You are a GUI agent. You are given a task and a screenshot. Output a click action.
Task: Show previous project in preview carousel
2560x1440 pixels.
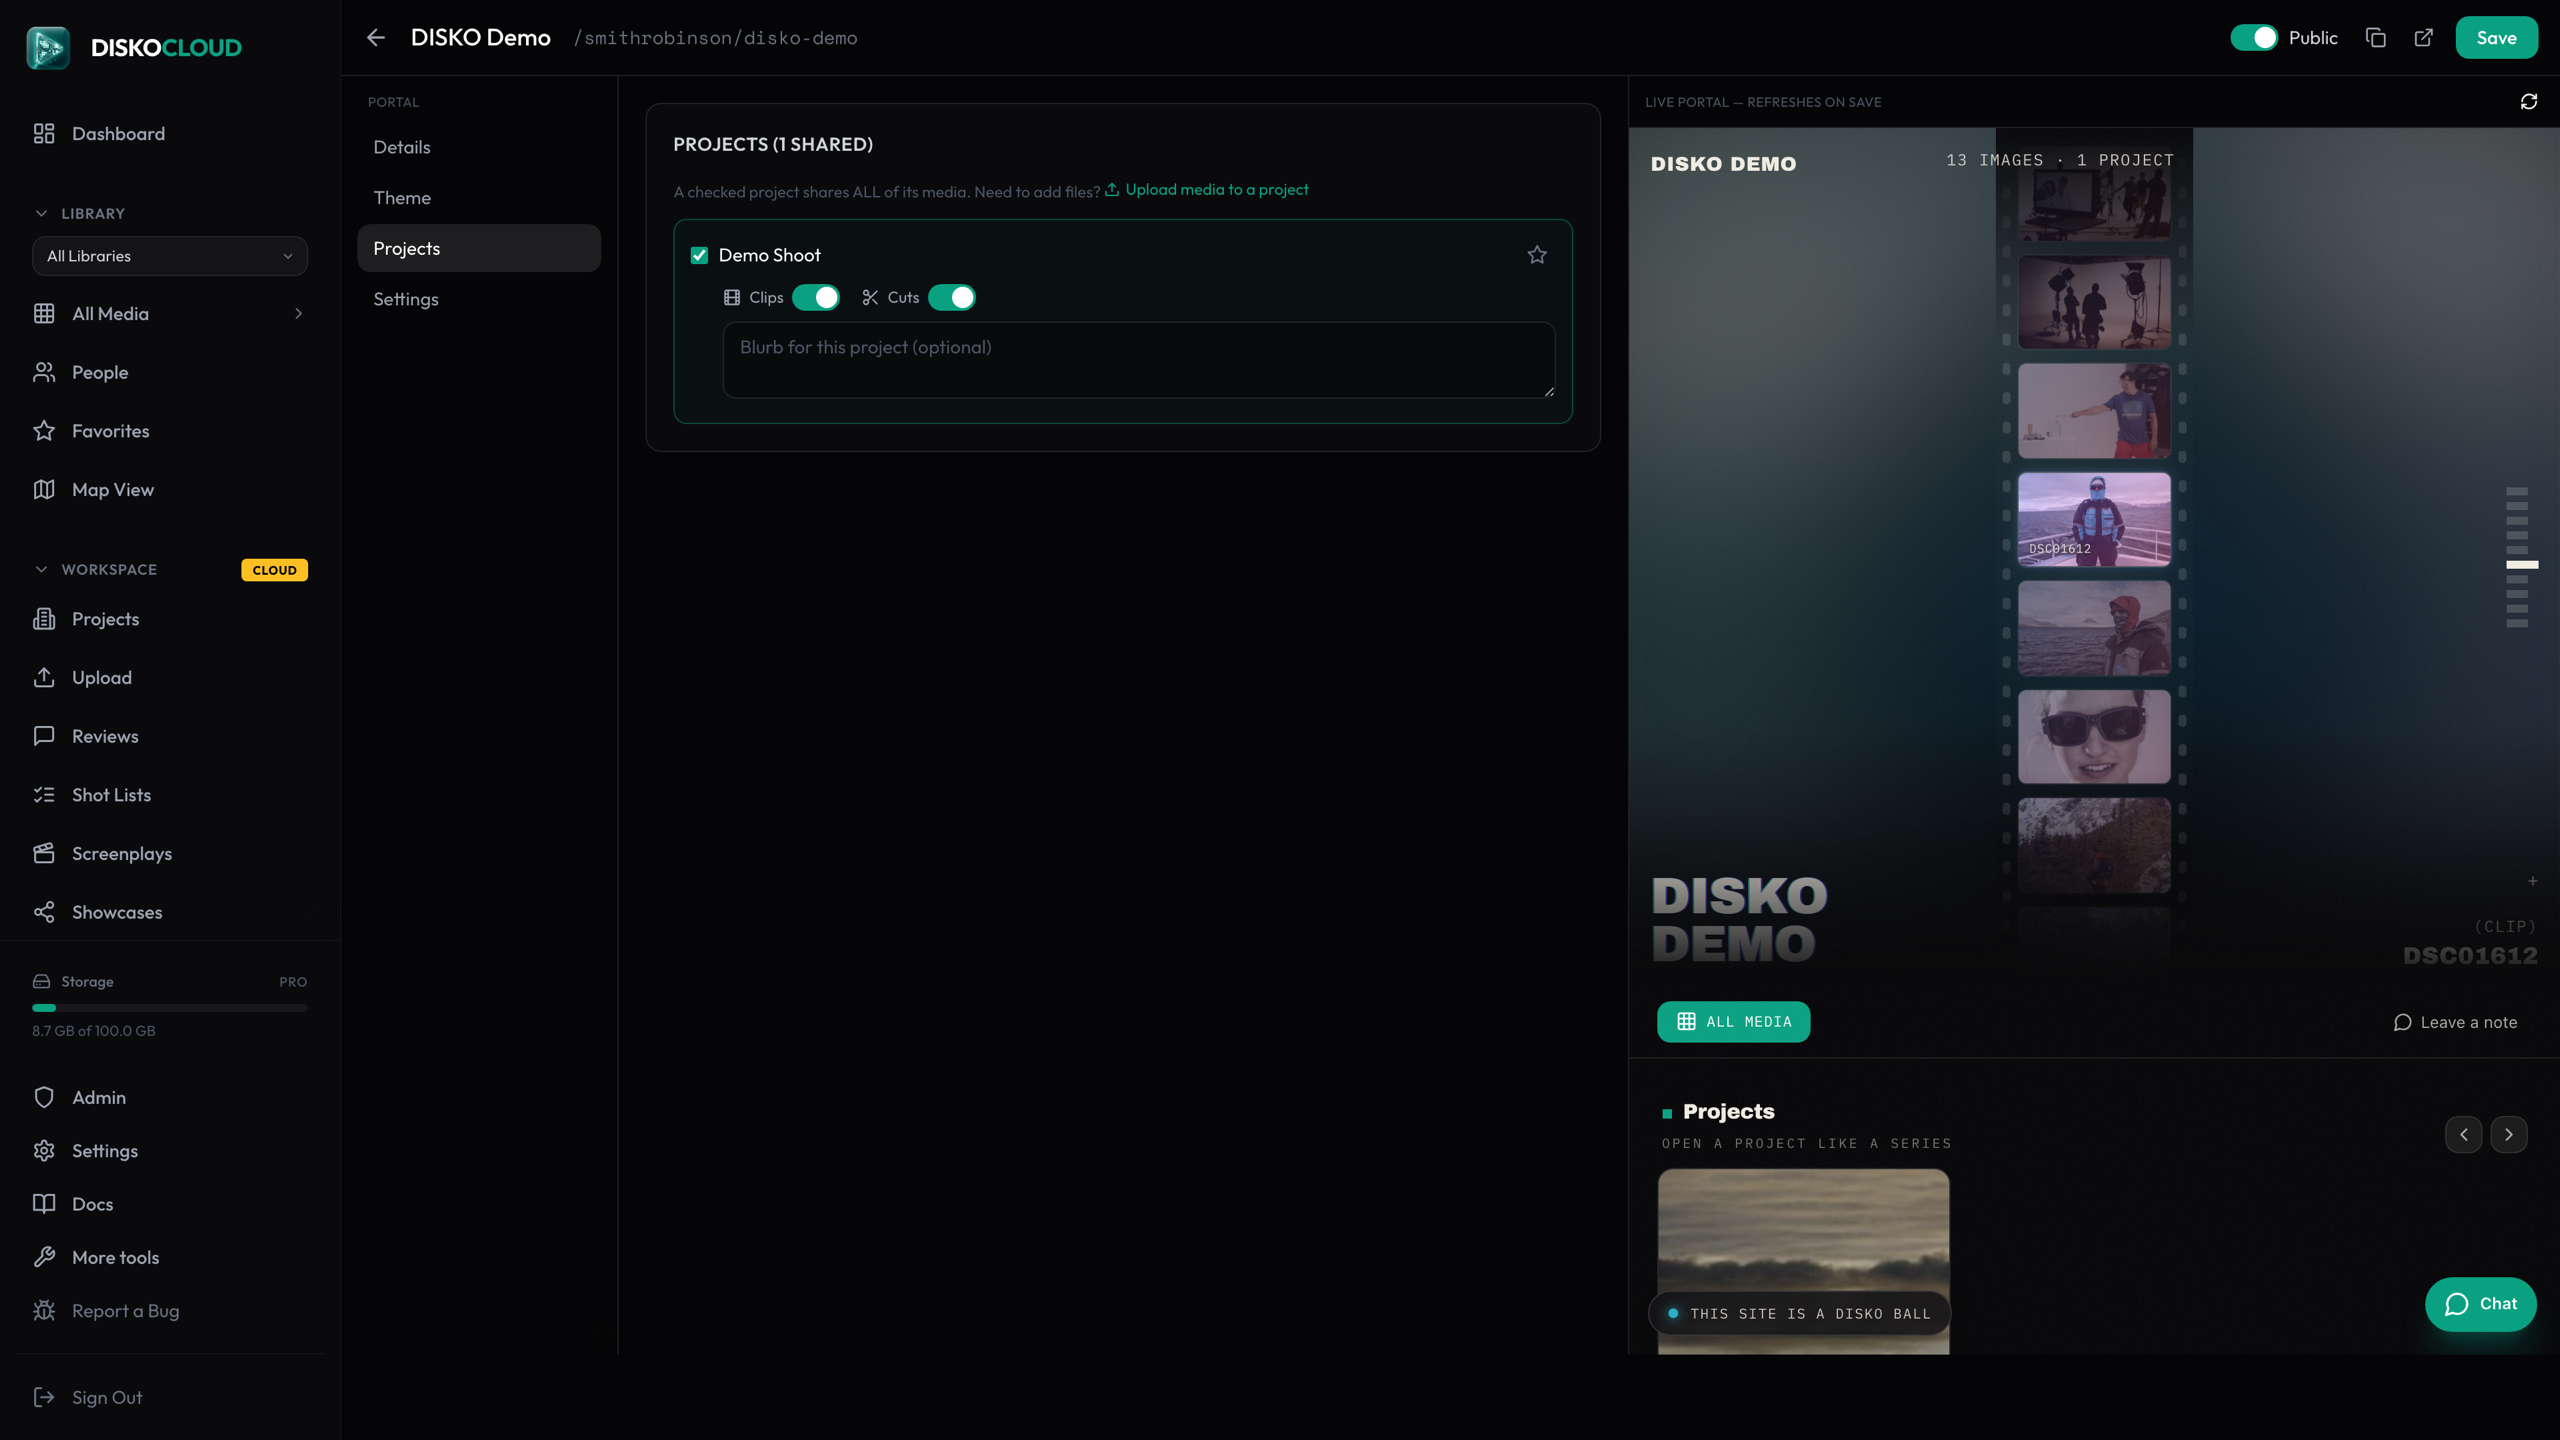coord(2463,1135)
